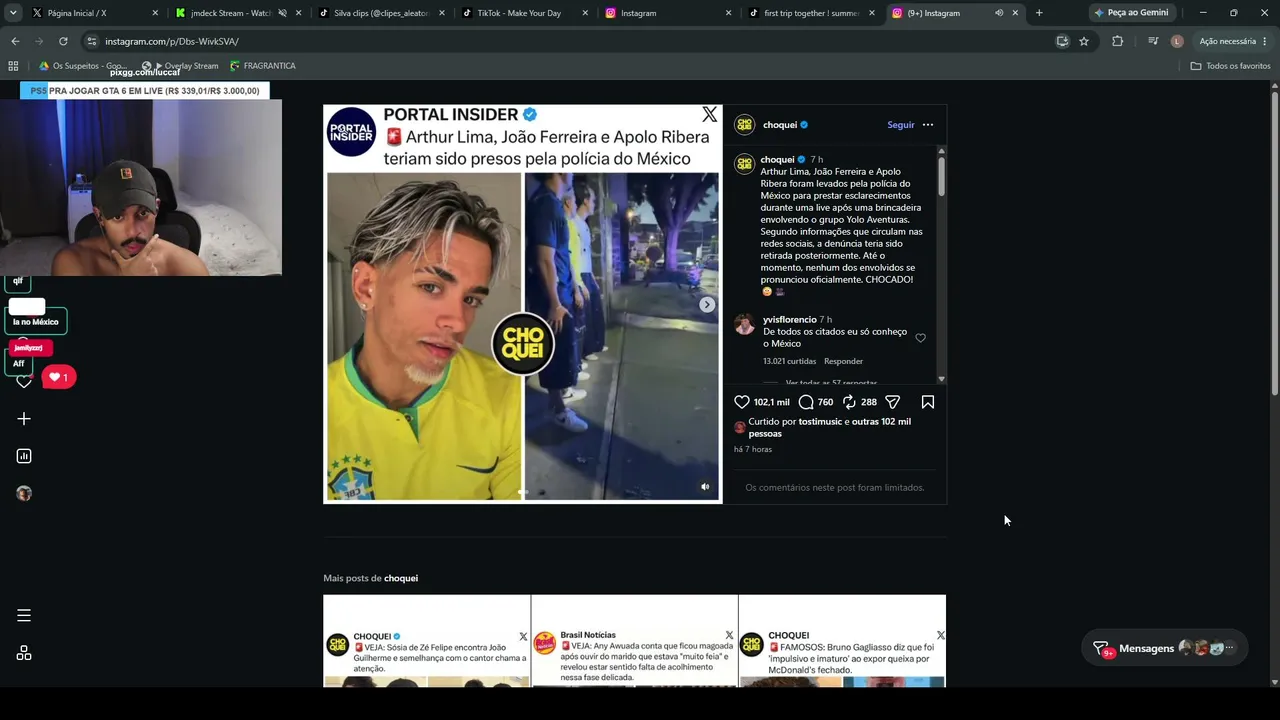Open Instagram notifications heart in left sidebar
This screenshot has height=720, width=1280.
24,381
